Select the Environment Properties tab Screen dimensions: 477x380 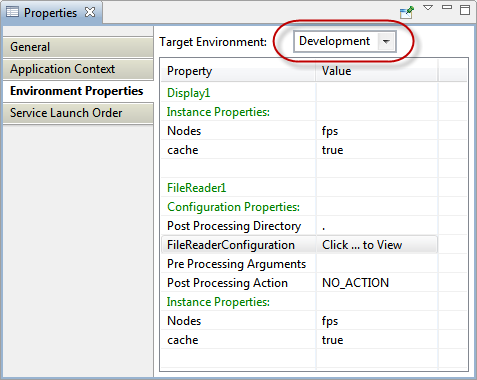[78, 91]
